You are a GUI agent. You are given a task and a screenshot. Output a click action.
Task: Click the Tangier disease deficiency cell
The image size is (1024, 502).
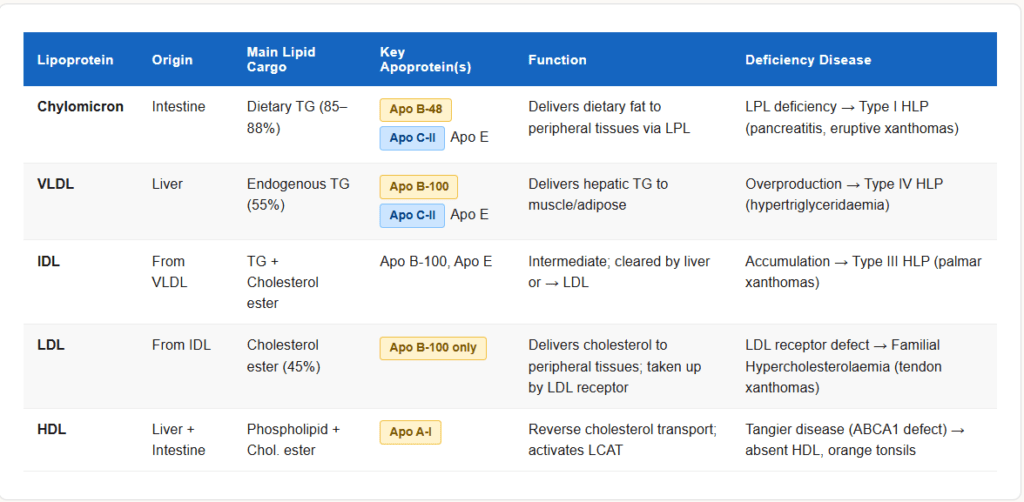[856, 440]
